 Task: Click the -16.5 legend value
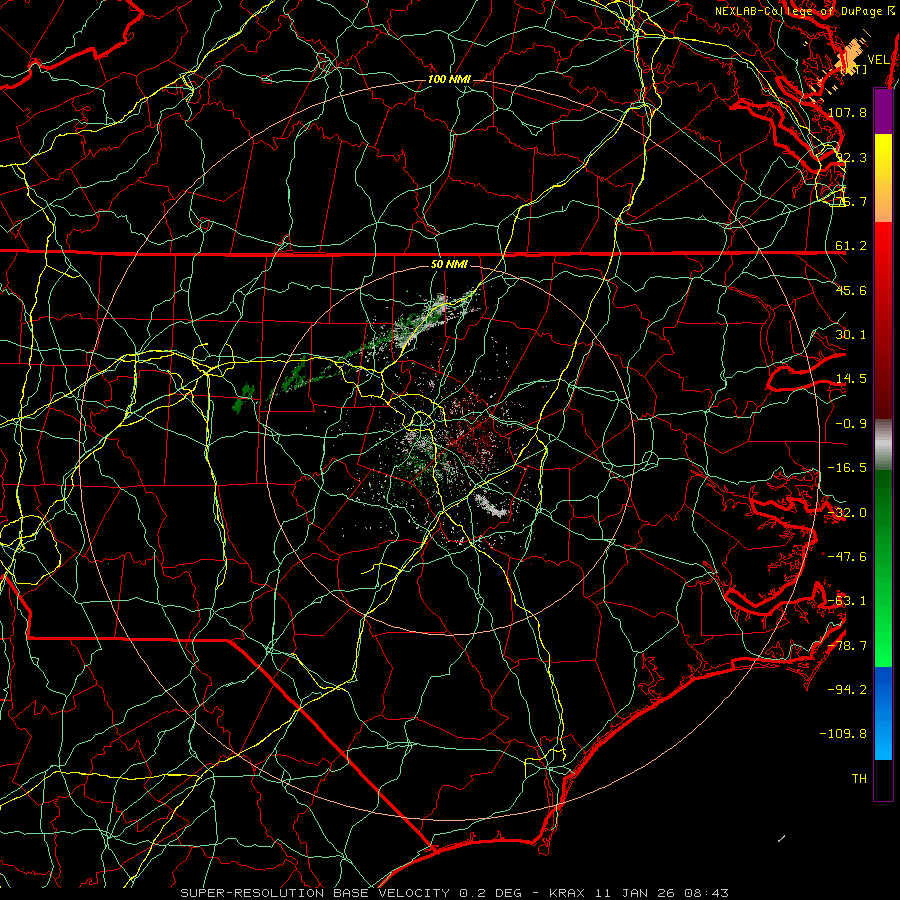coord(847,468)
